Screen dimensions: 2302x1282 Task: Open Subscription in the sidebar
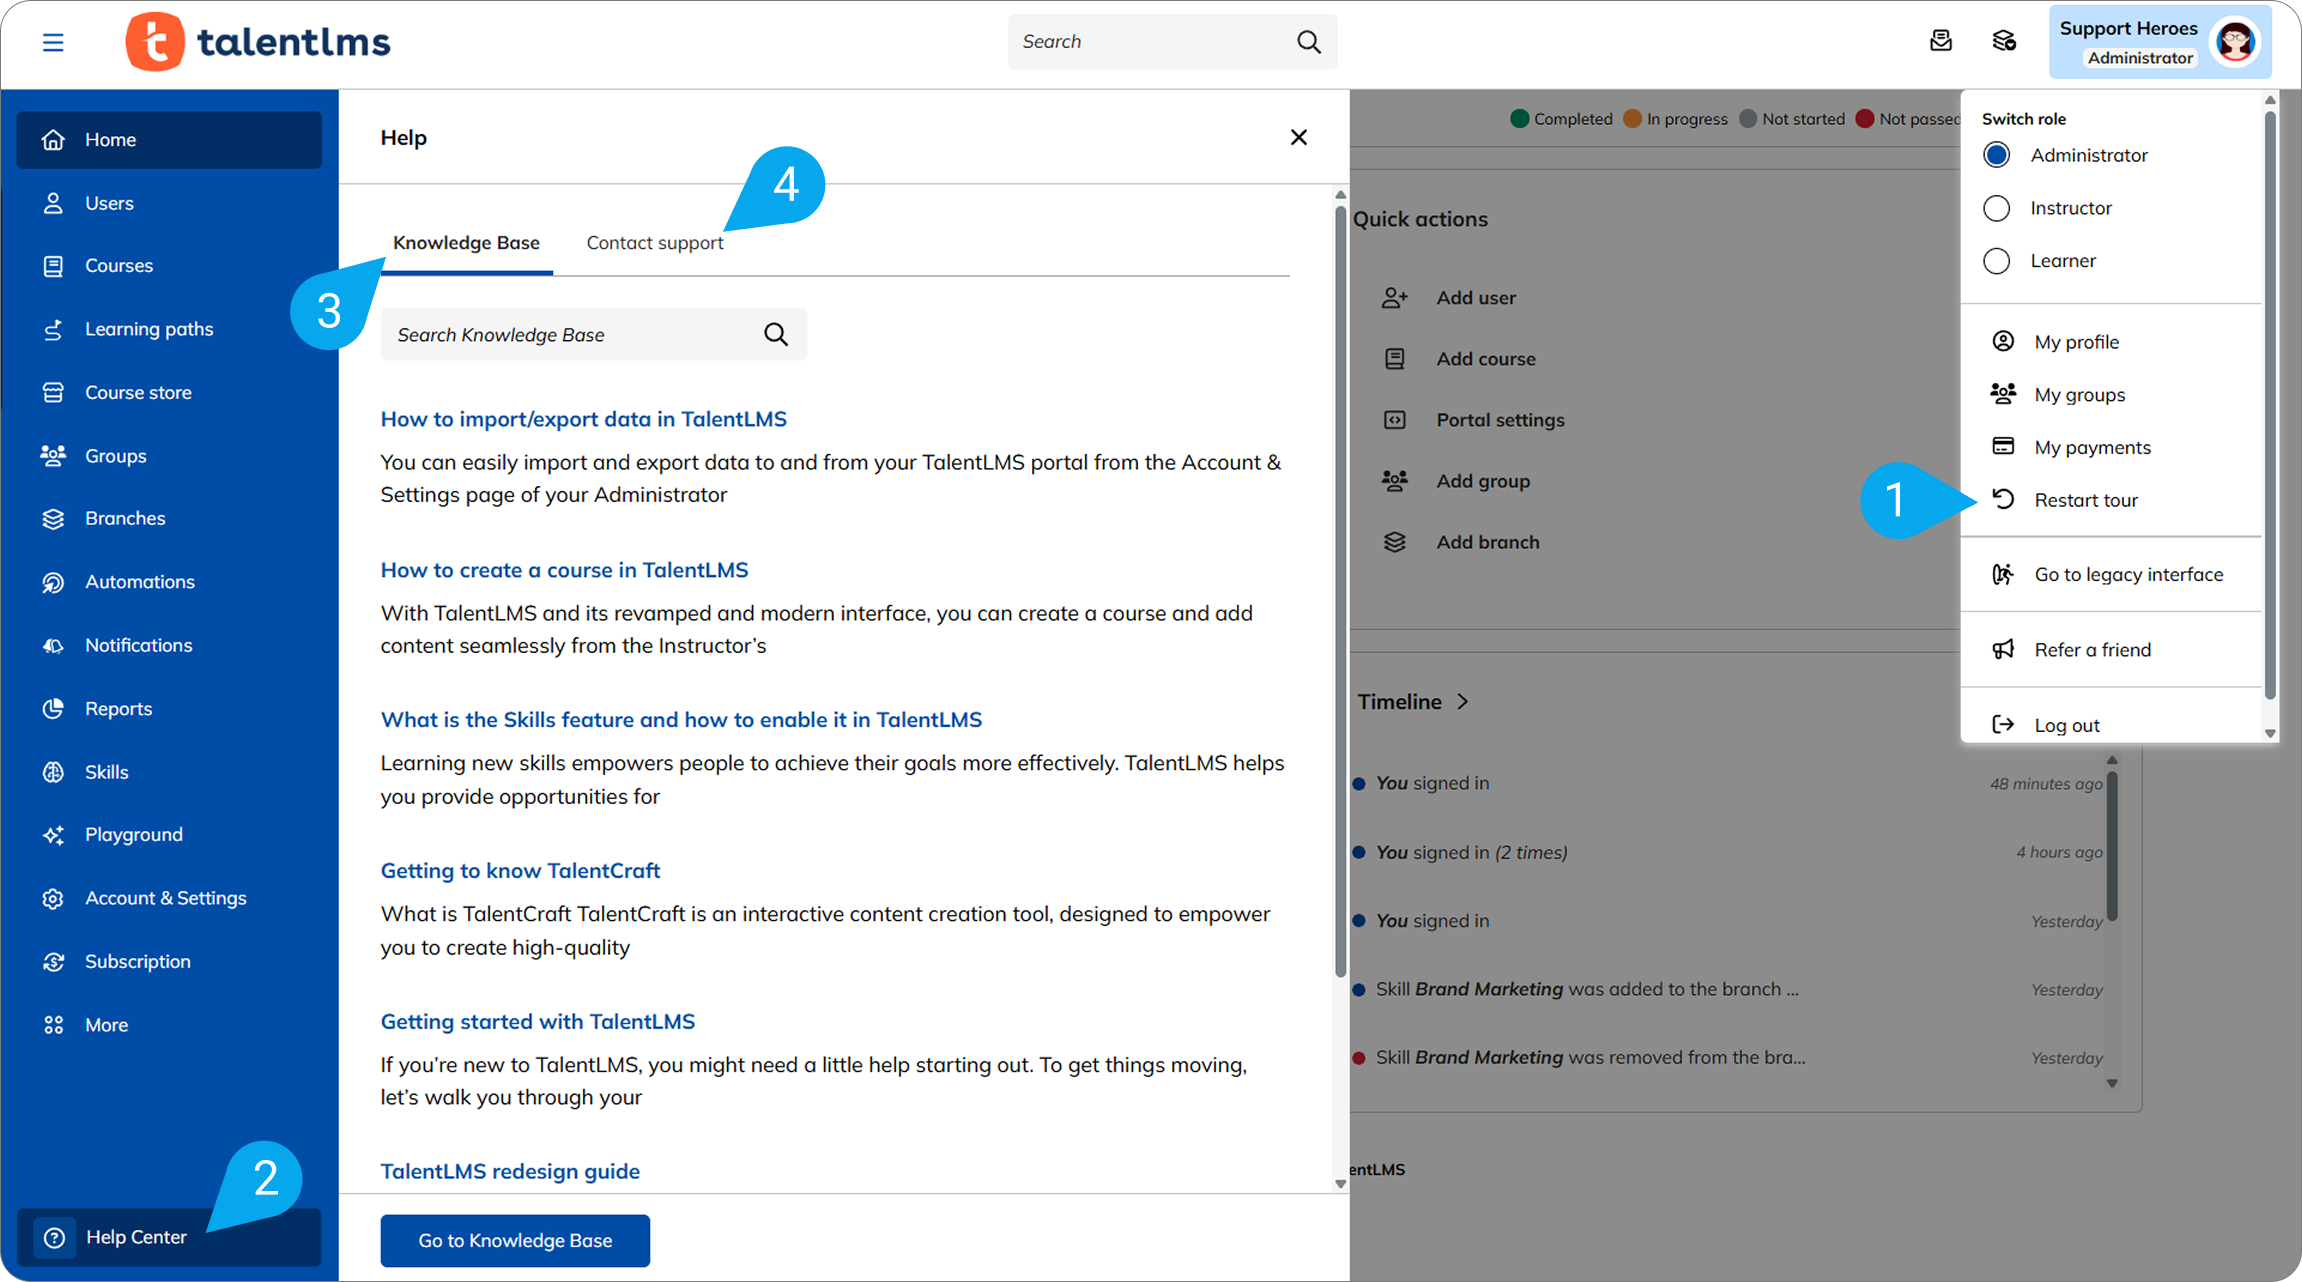pyautogui.click(x=169, y=962)
